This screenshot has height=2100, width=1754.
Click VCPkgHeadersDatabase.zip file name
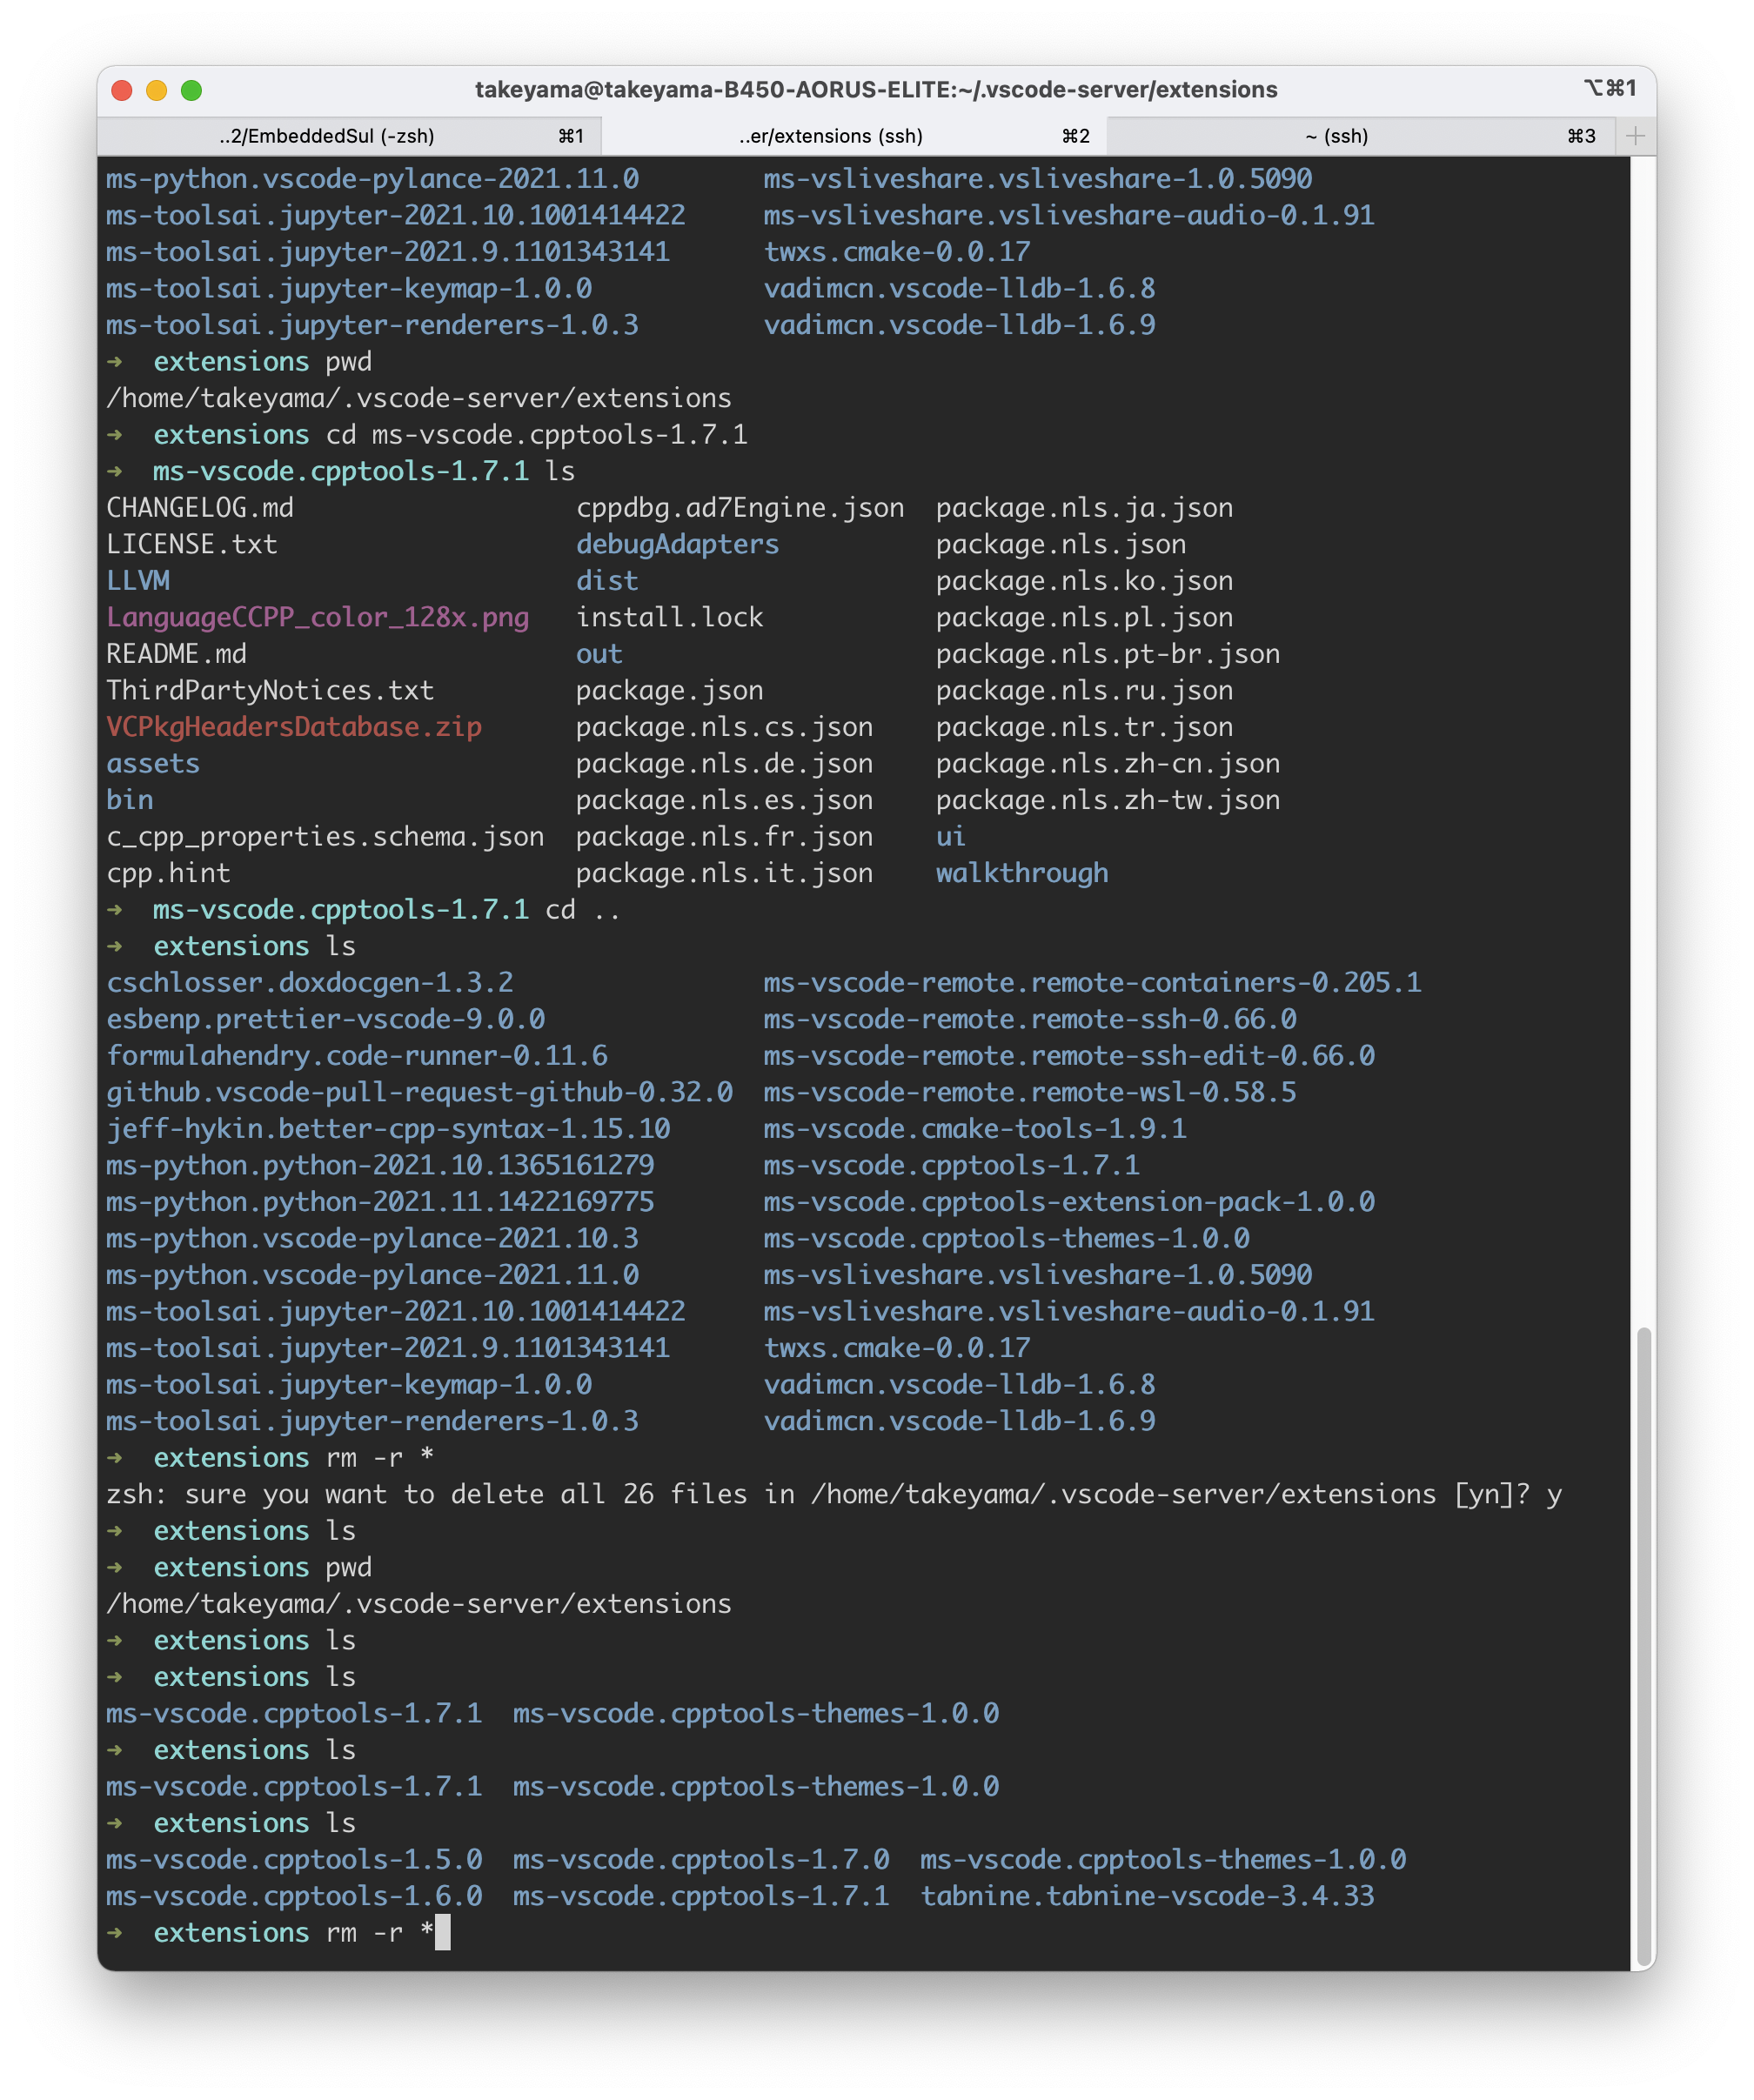294,727
